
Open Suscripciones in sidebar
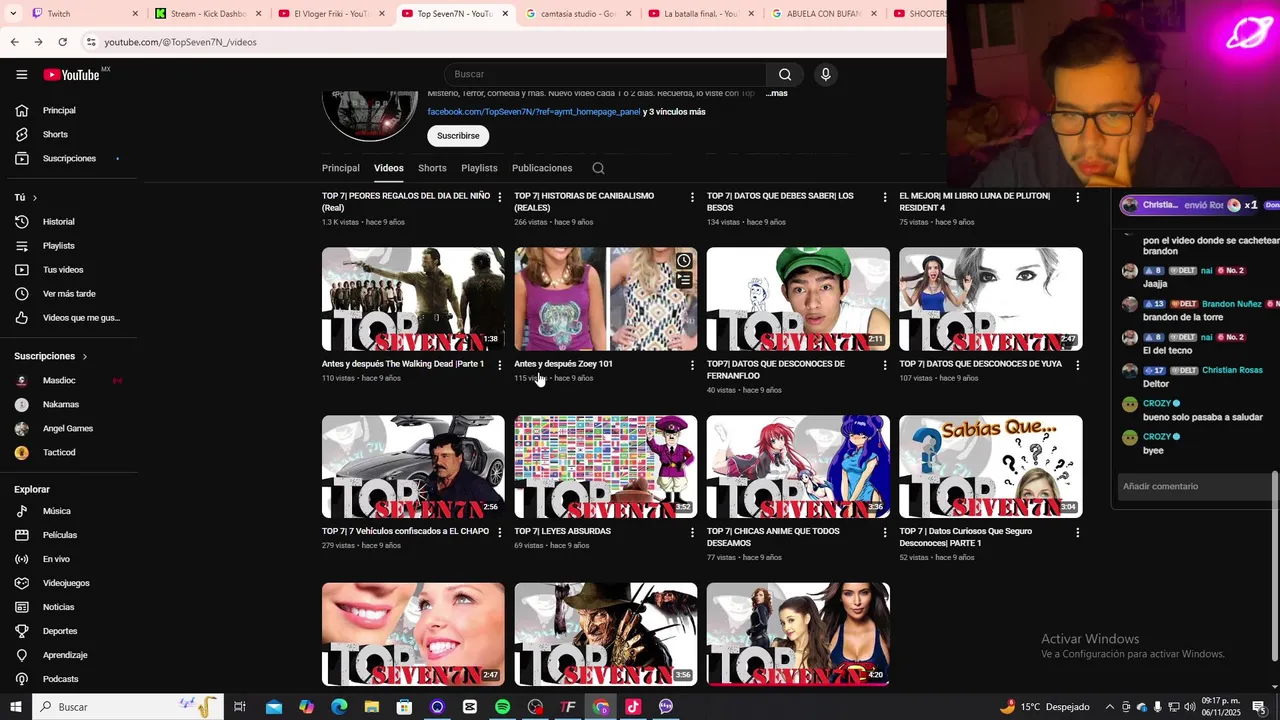click(x=69, y=159)
